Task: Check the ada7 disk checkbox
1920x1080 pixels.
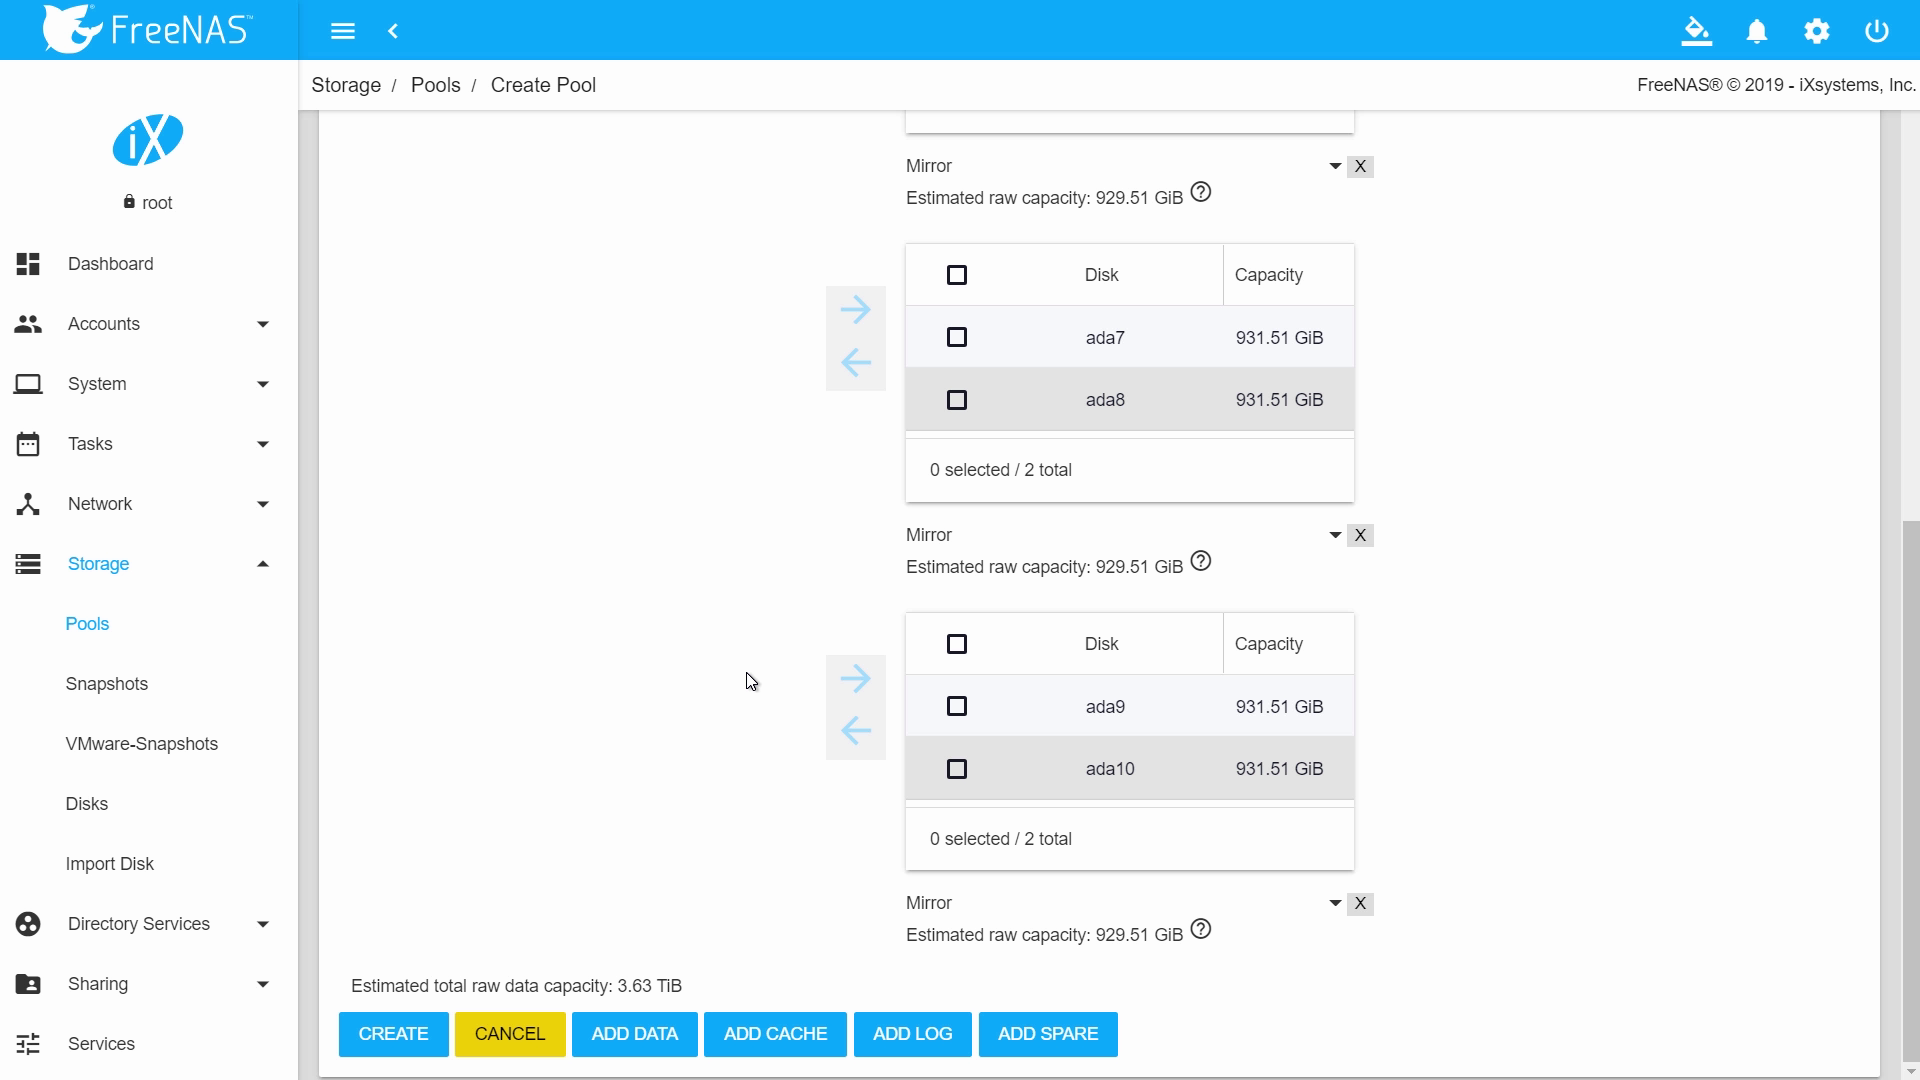Action: [x=957, y=338]
